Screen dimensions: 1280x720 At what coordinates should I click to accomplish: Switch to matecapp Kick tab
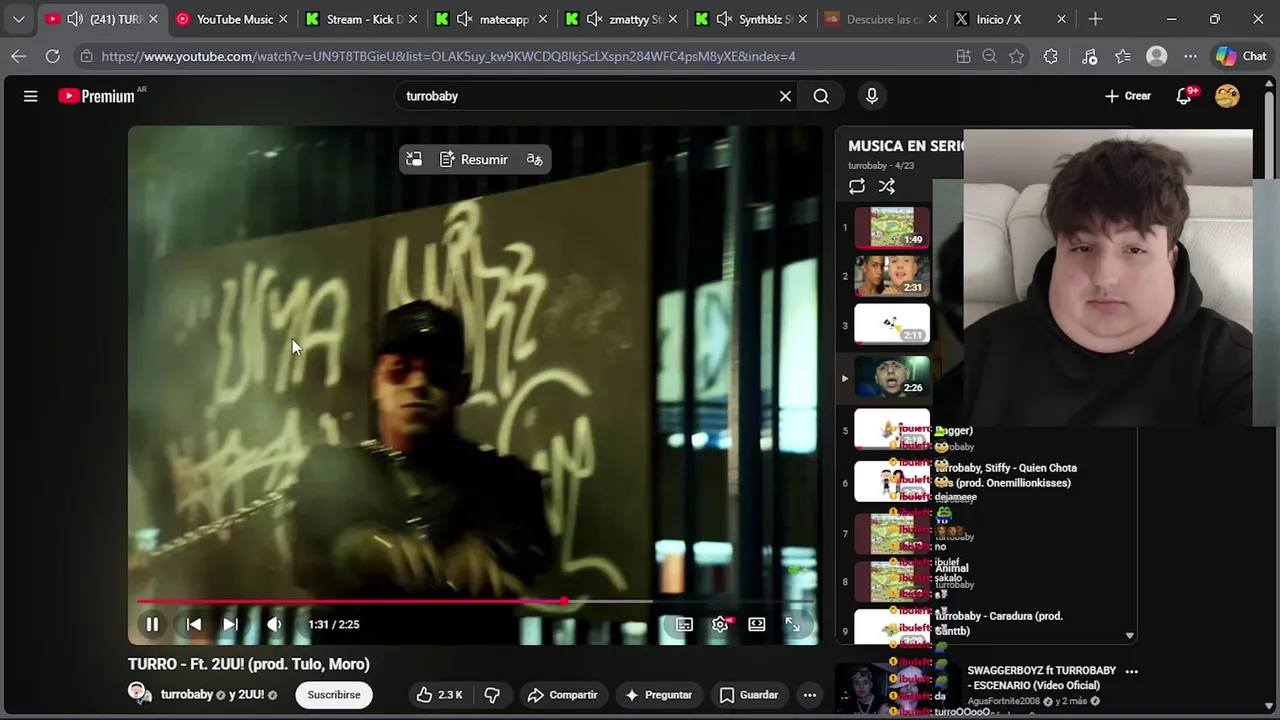(x=491, y=19)
